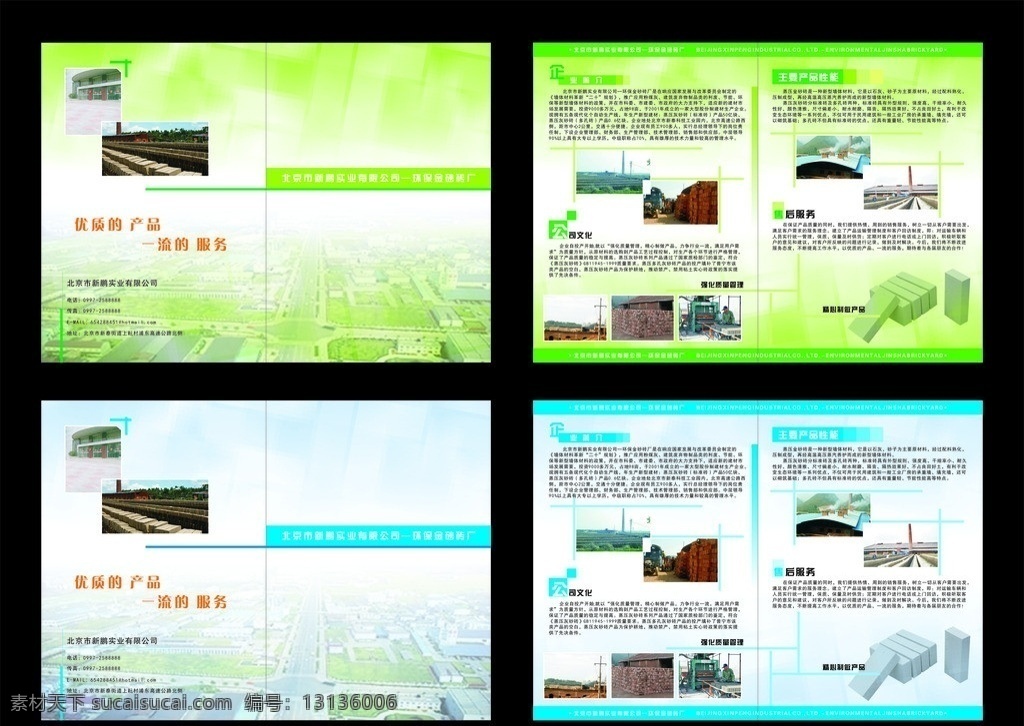Click the 精心制作产品 caption beside the green bricks
This screenshot has width=1024, height=726.
tap(843, 309)
